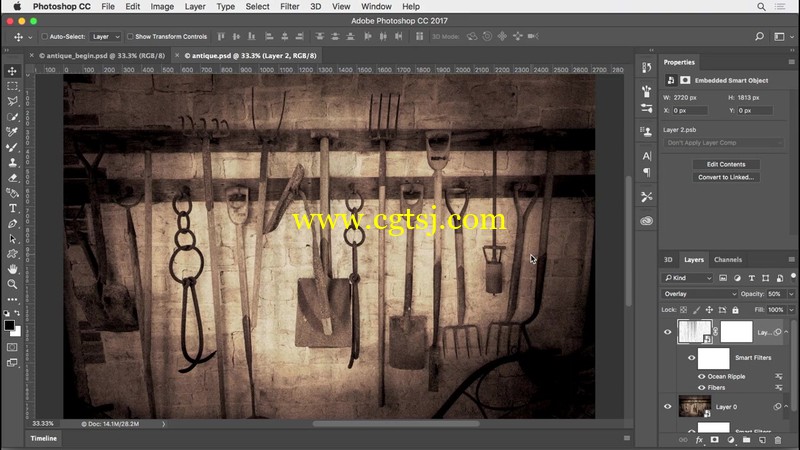Screen dimensions: 800x450
Task: Open the Opacity slider dropdown arrow
Action: (791, 294)
